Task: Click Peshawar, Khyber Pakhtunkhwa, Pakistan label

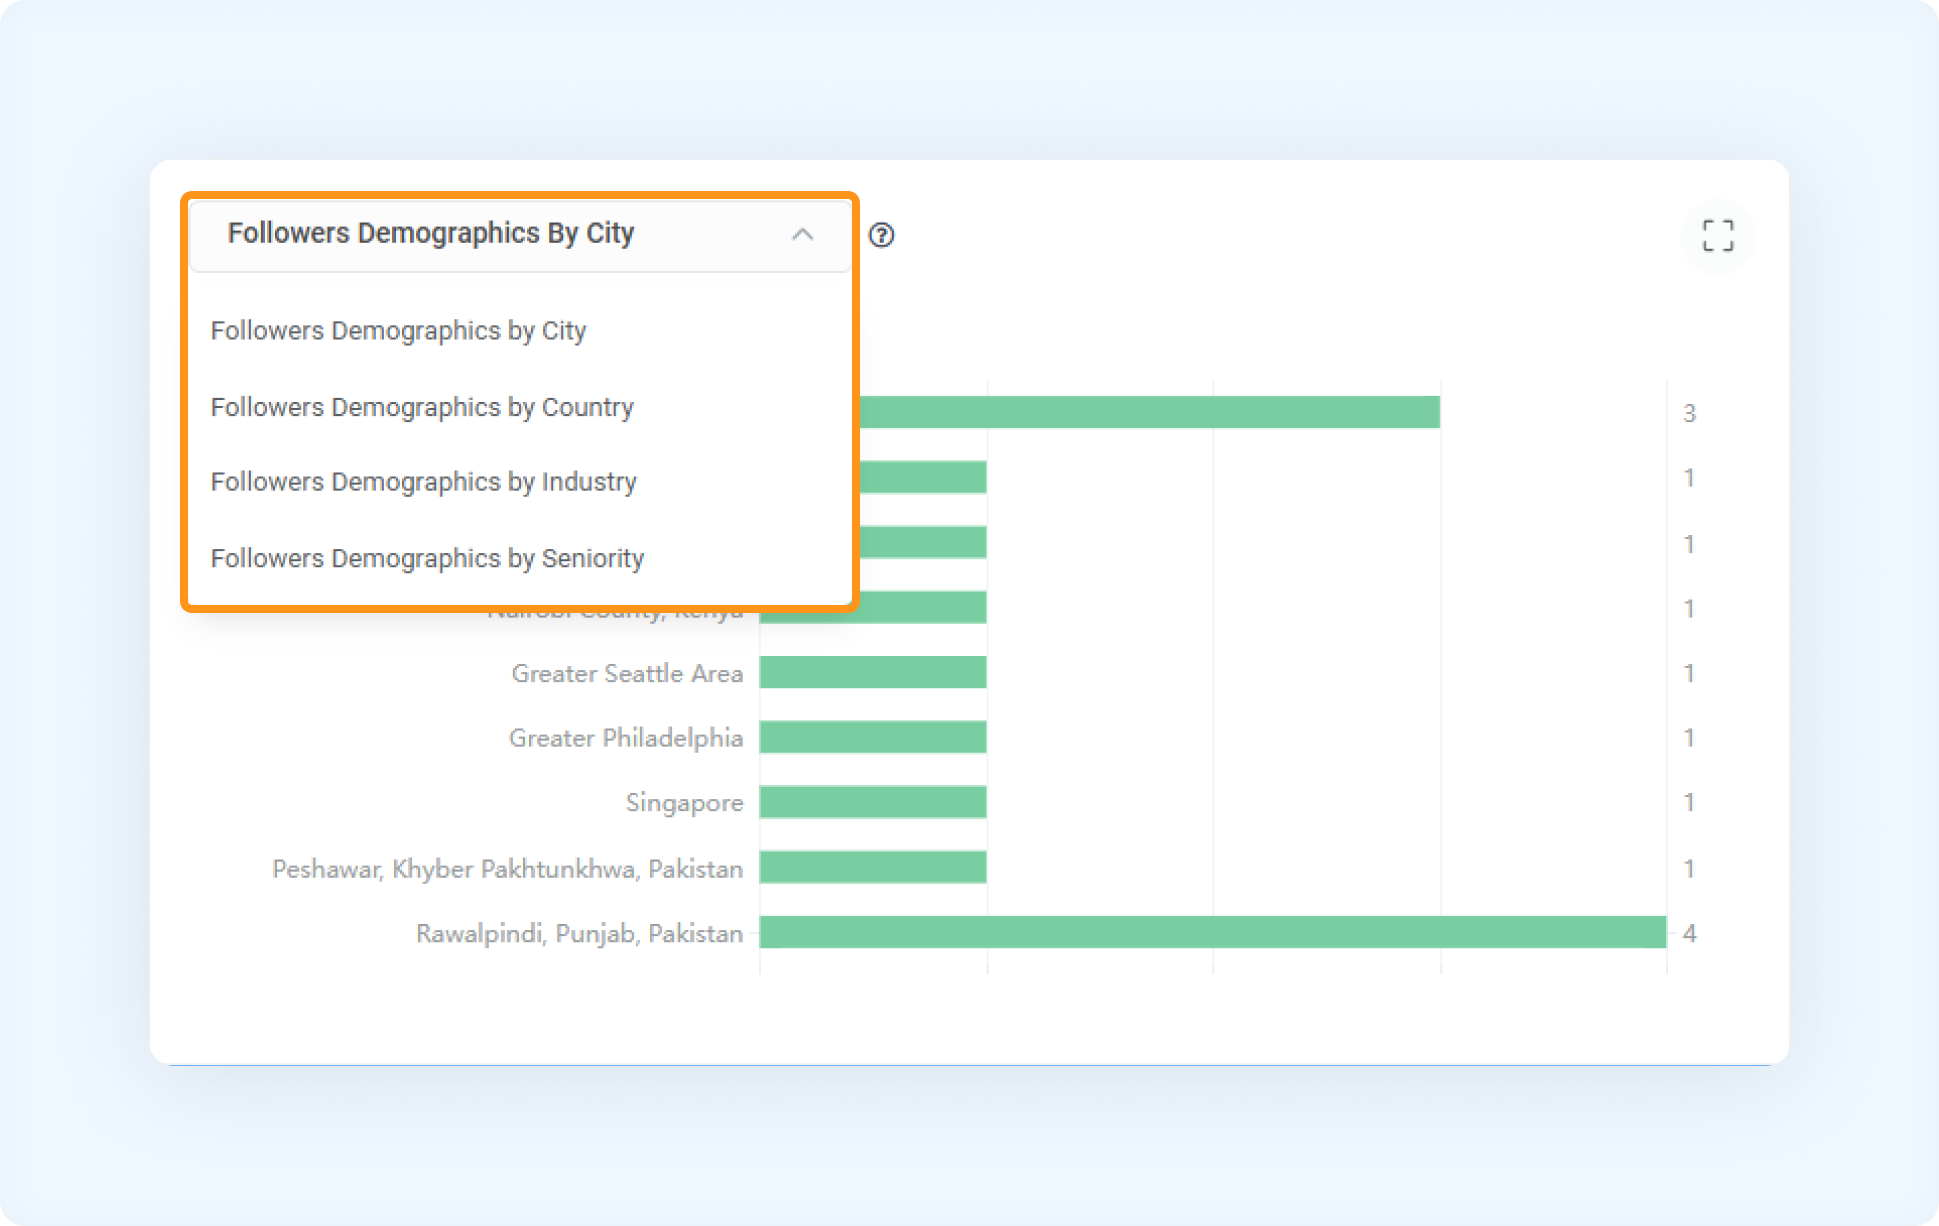Action: [x=508, y=868]
